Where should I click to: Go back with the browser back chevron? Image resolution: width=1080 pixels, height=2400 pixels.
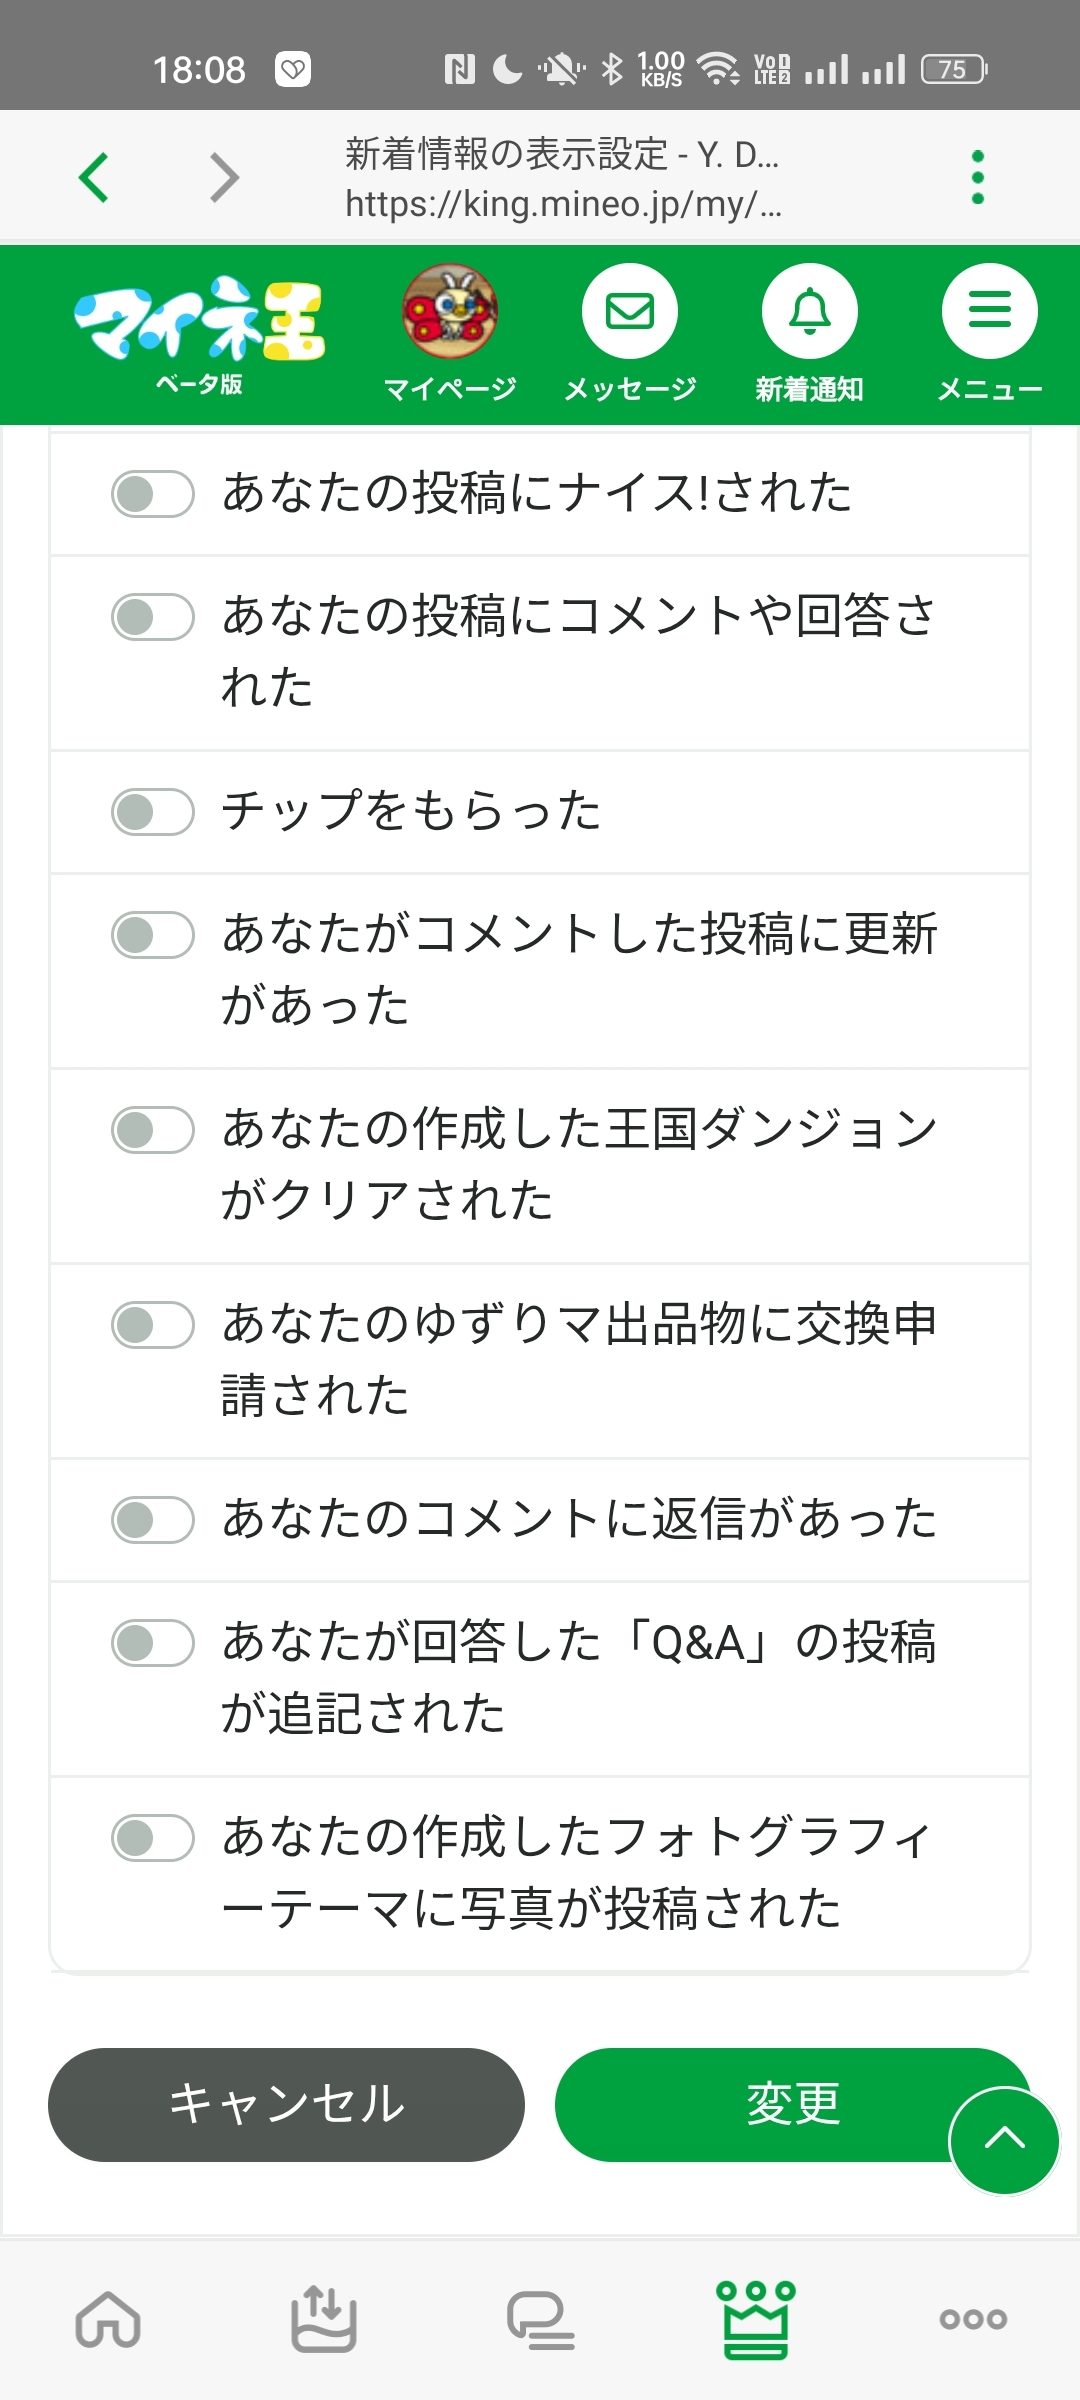click(94, 178)
